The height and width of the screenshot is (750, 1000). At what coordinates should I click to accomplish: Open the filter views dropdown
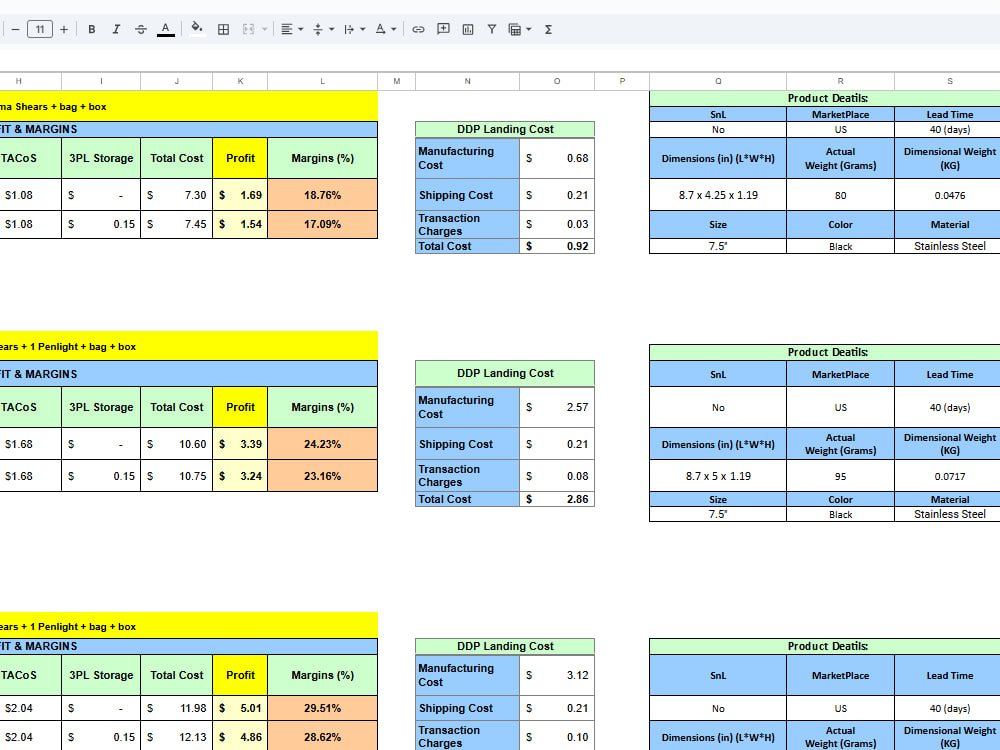point(520,29)
